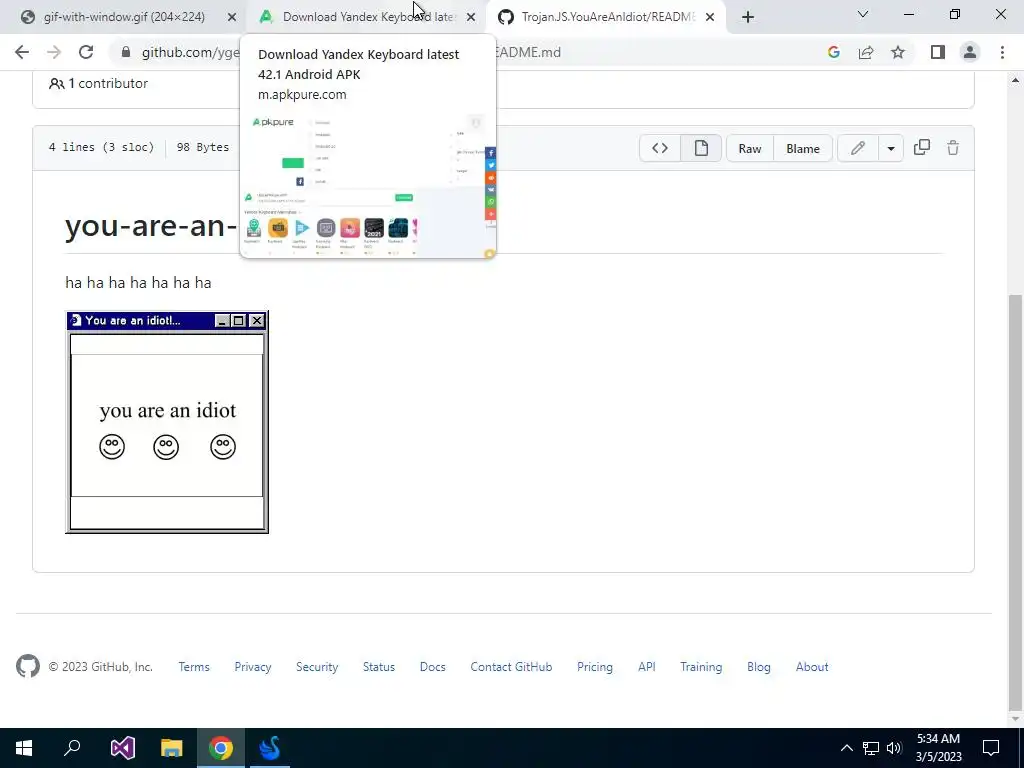Switch to the gif-with-window.gif tab
Viewport: 1024px width, 768px height.
pyautogui.click(x=123, y=17)
